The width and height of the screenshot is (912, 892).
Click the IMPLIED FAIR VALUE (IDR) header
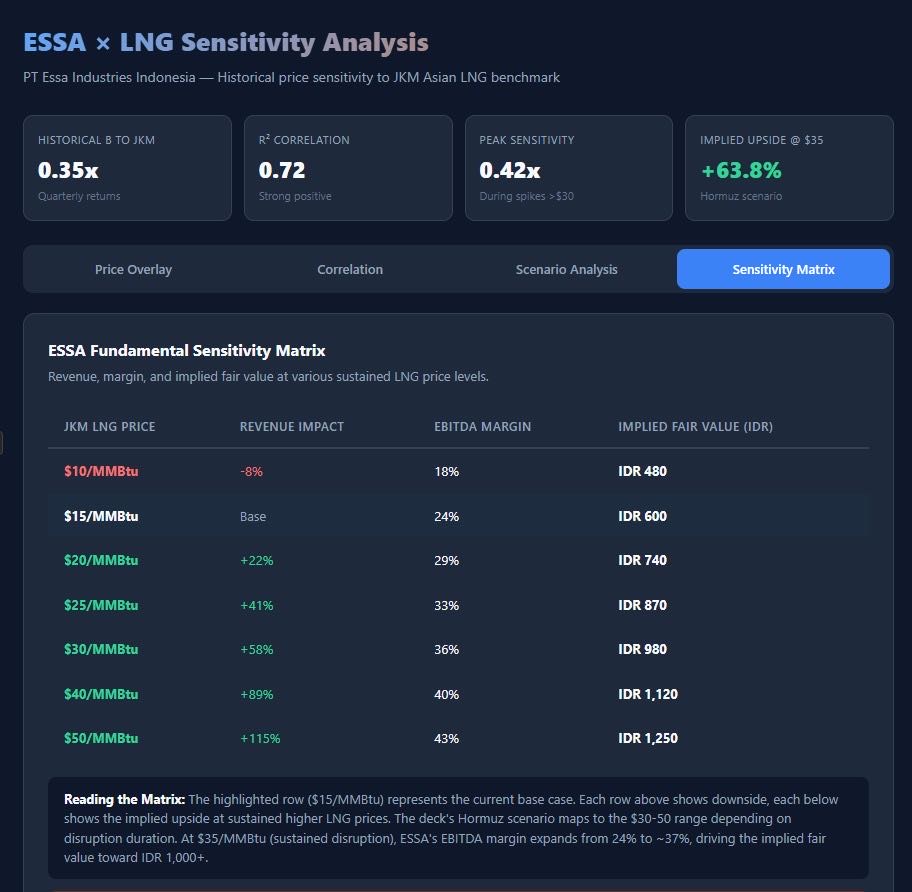click(696, 426)
